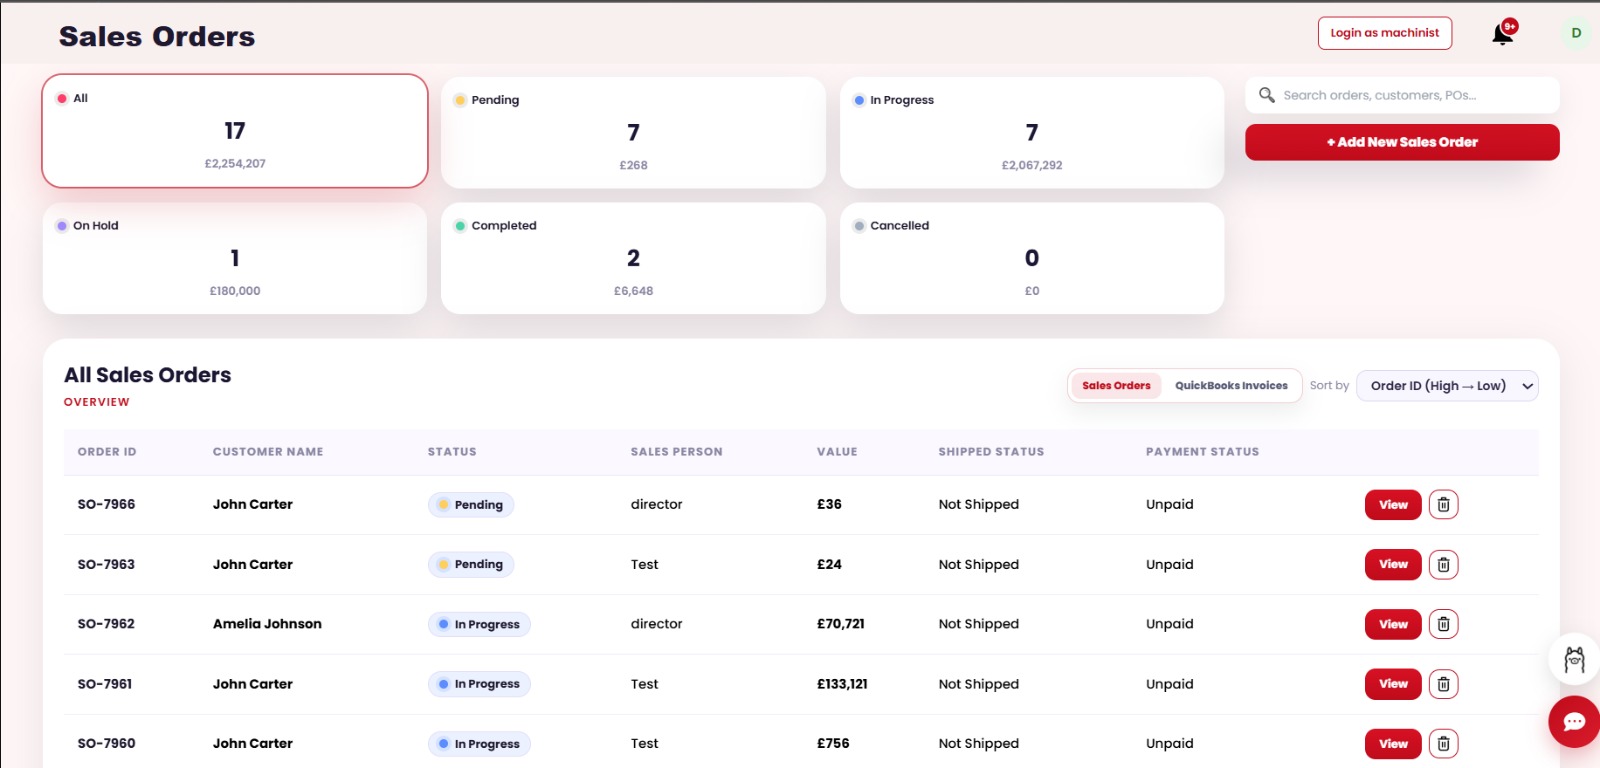This screenshot has height=768, width=1600.
Task: Click Login as machinist button
Action: point(1384,33)
